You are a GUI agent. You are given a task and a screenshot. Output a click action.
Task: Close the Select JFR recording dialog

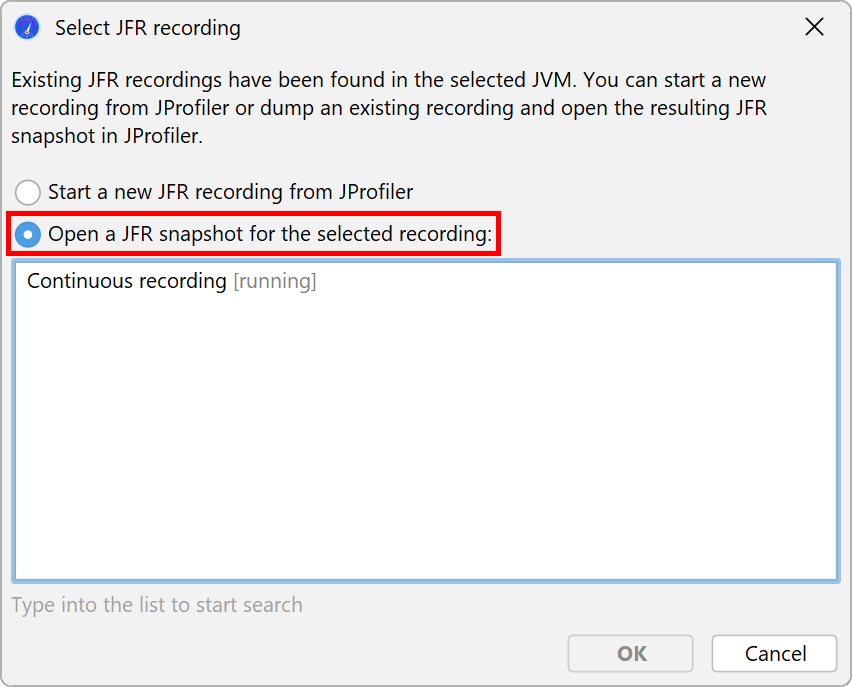coord(814,27)
